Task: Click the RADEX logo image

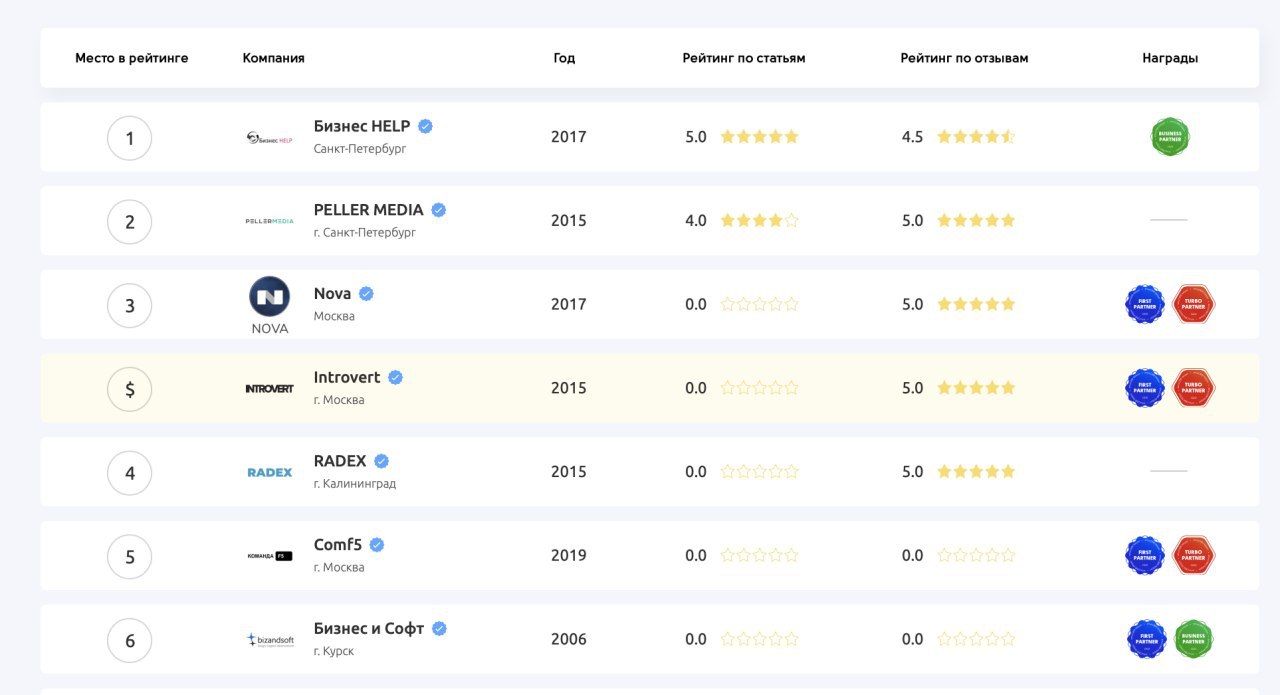Action: point(269,472)
